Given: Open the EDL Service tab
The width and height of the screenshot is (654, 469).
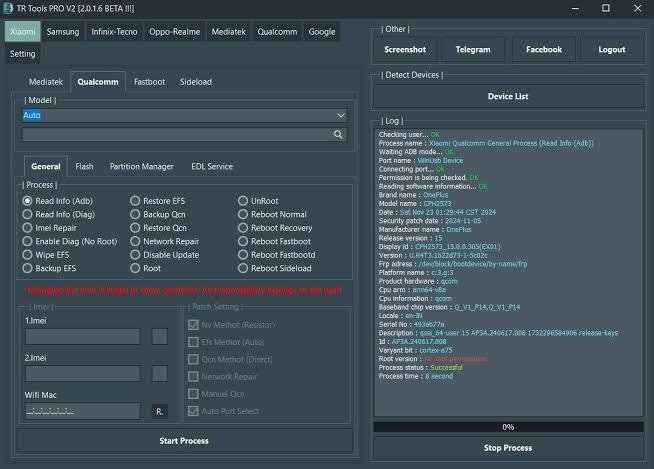Looking at the screenshot, I should coord(212,166).
